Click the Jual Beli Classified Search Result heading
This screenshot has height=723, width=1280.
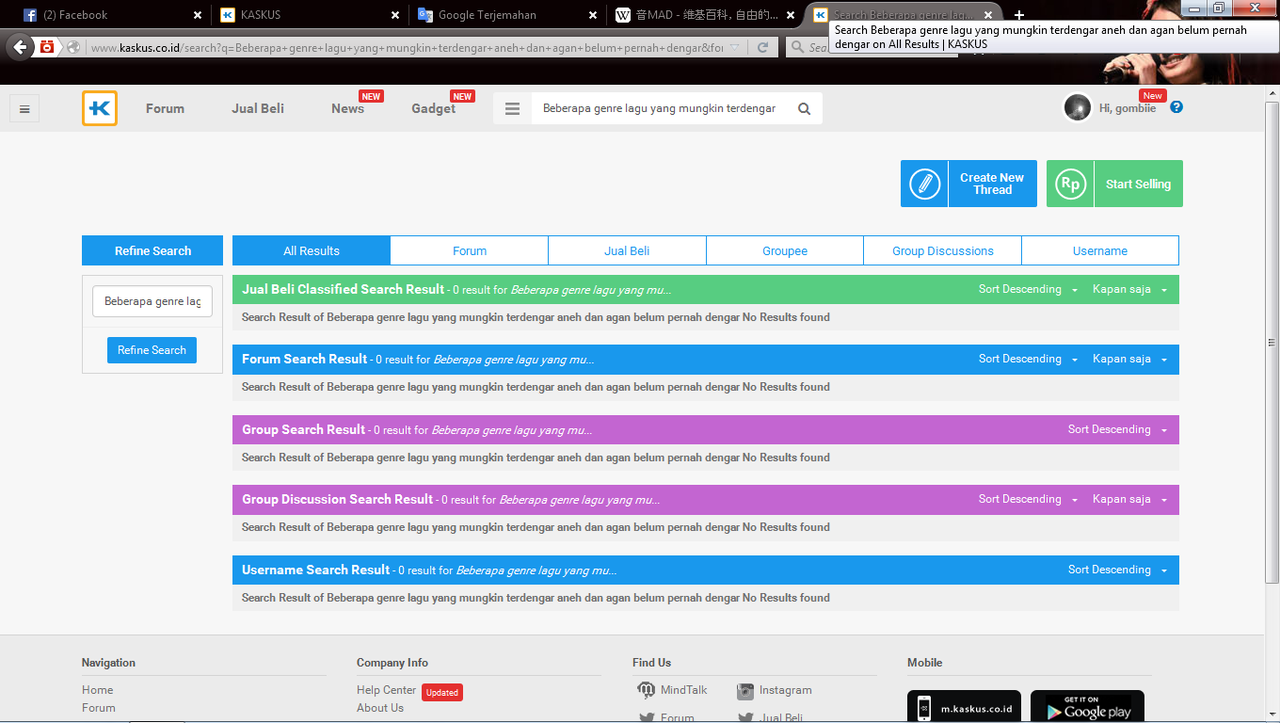343,289
